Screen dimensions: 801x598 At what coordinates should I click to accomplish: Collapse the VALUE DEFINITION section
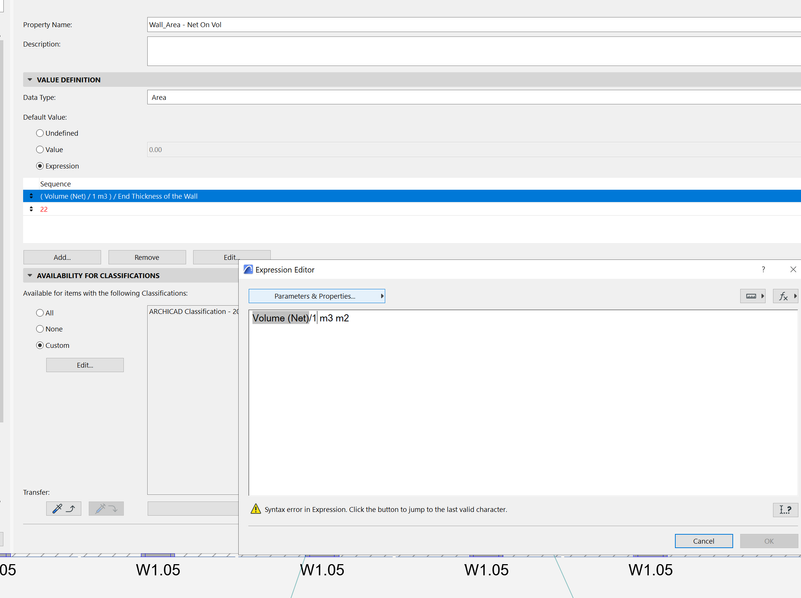30,80
